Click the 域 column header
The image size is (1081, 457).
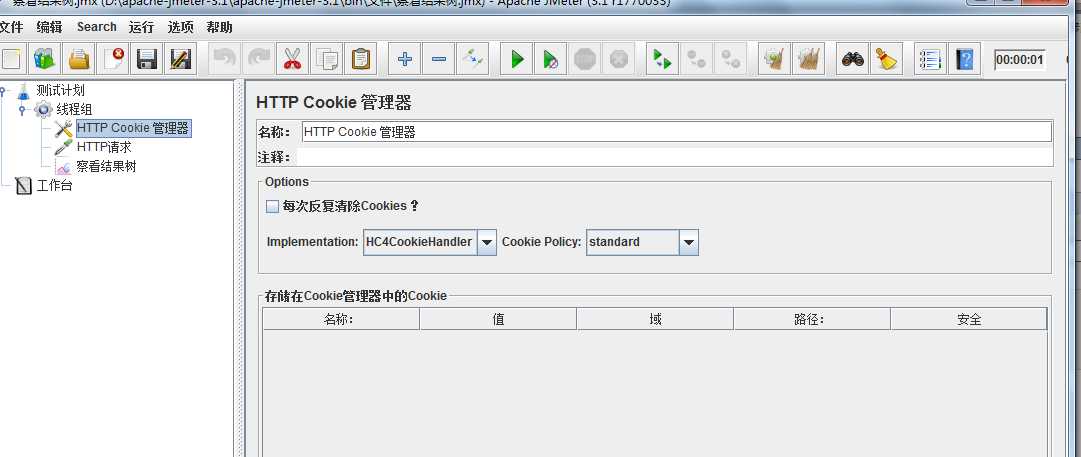coord(655,319)
